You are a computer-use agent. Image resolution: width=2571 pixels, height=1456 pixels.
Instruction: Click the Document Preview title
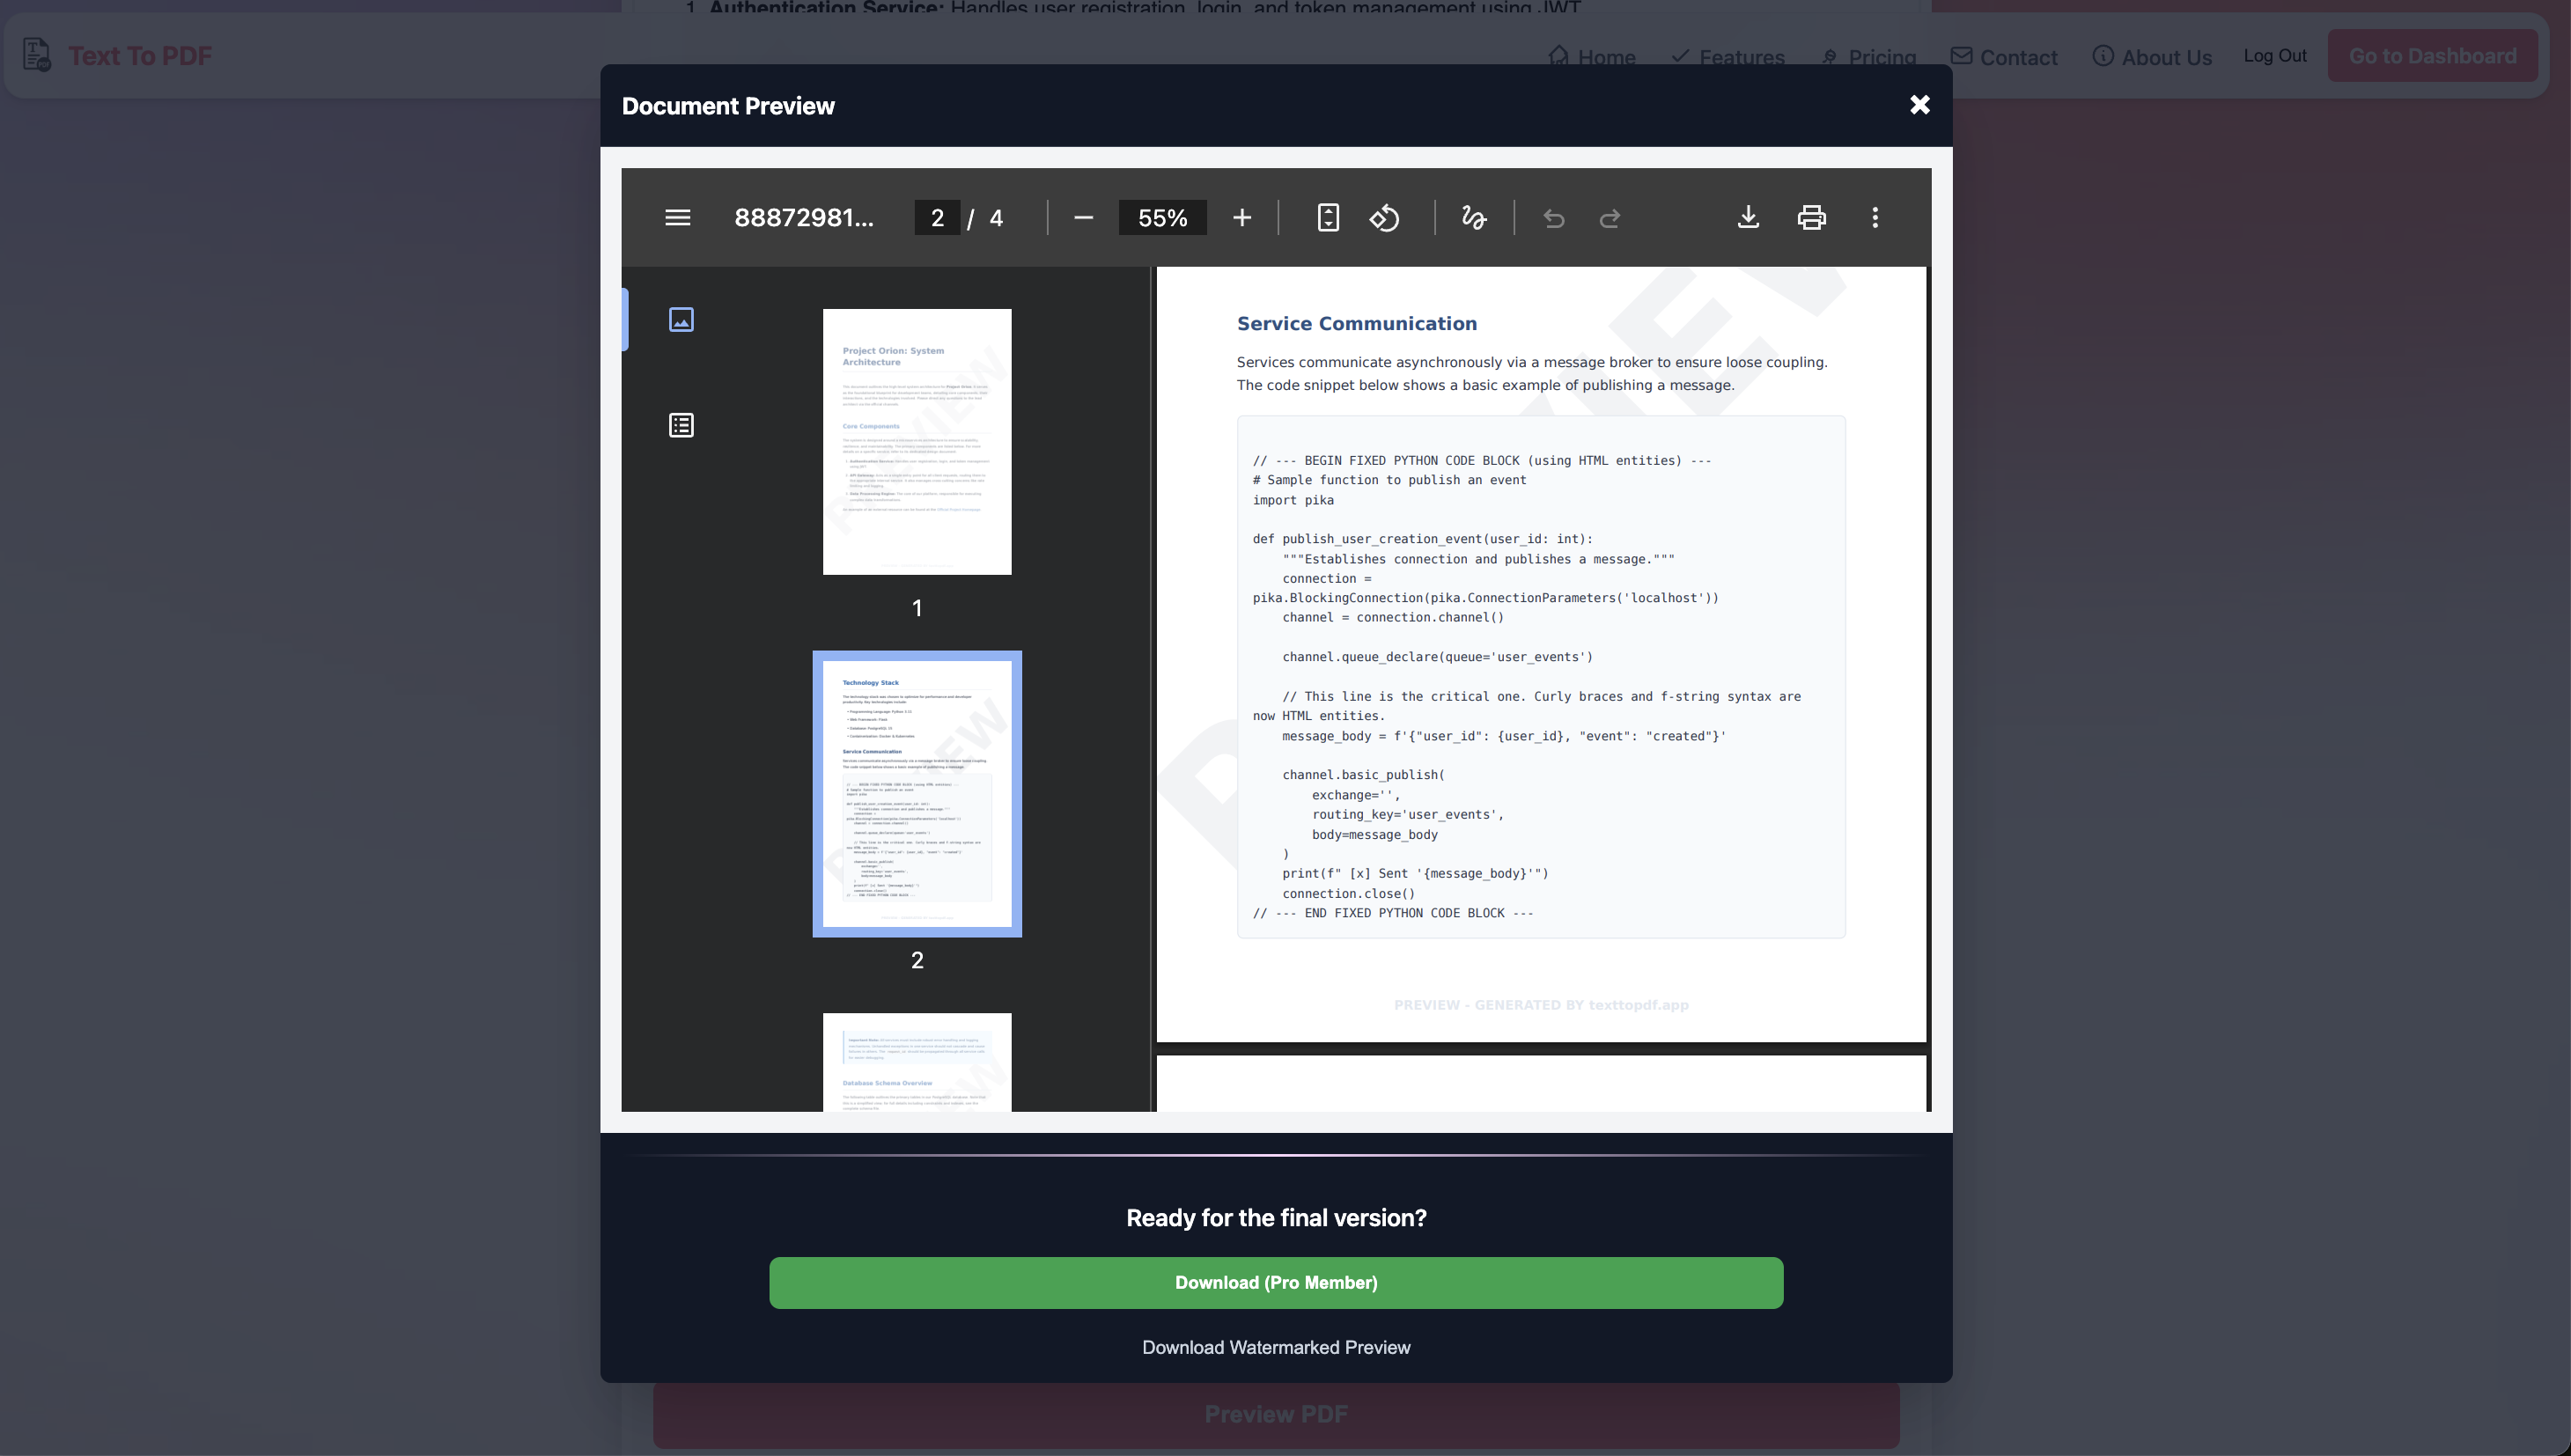click(x=728, y=106)
